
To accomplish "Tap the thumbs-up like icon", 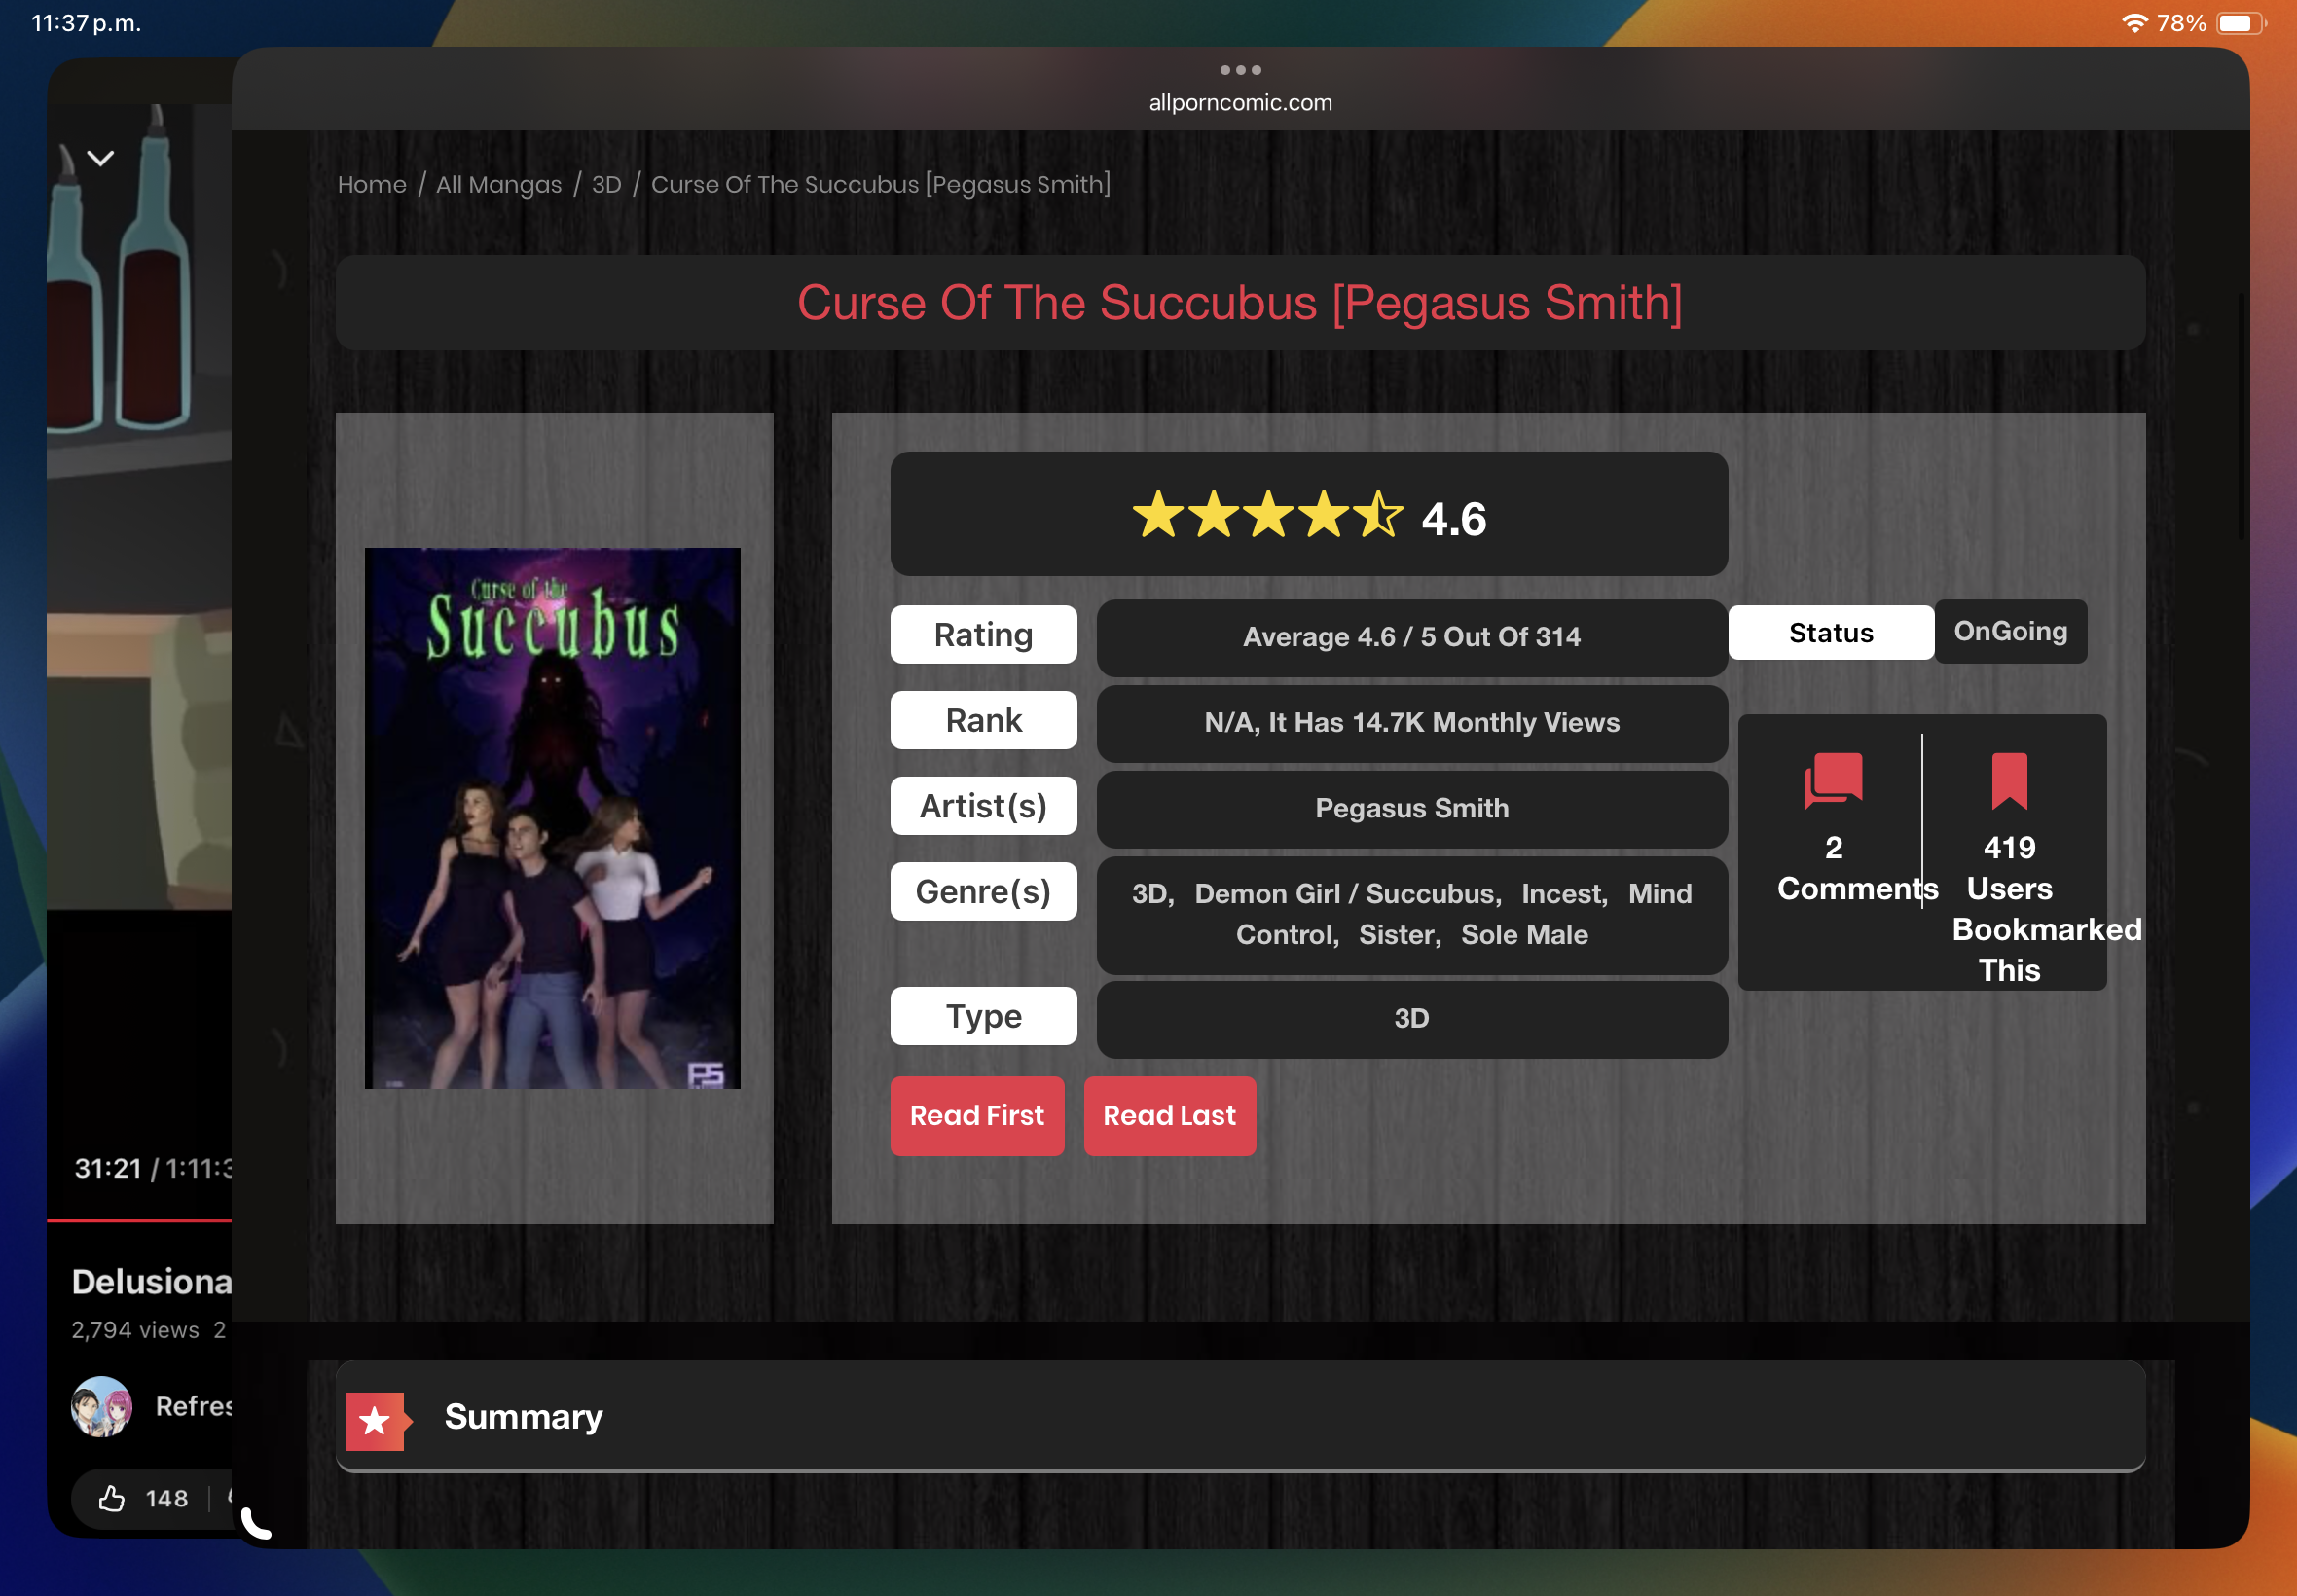I will coord(112,1498).
